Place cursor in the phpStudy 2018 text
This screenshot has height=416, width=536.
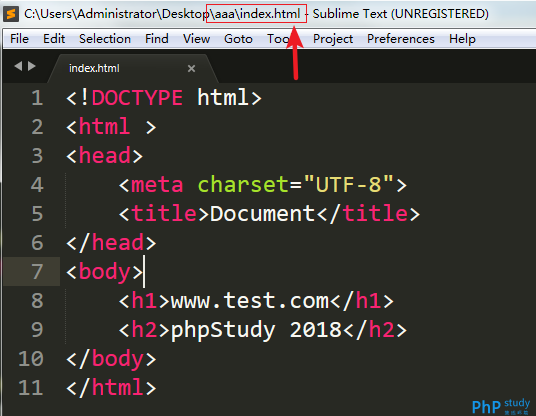(256, 330)
